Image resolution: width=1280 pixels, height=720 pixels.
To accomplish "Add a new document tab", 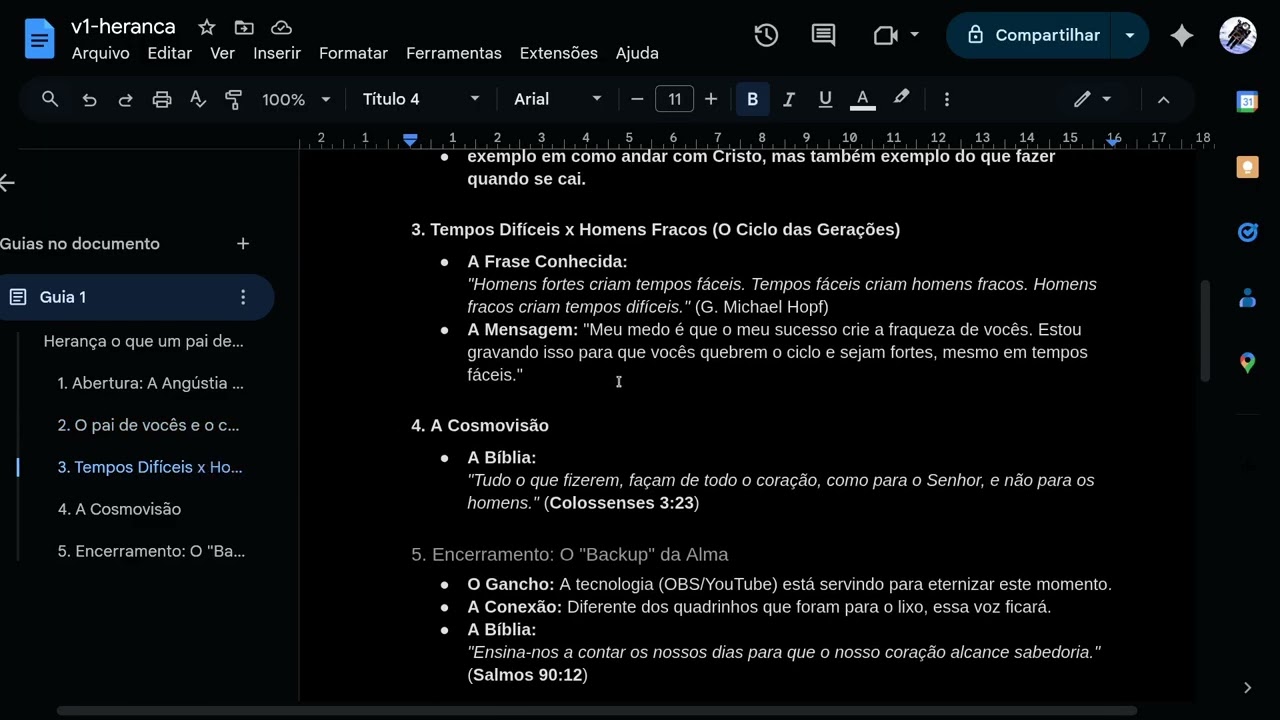I will 242,243.
